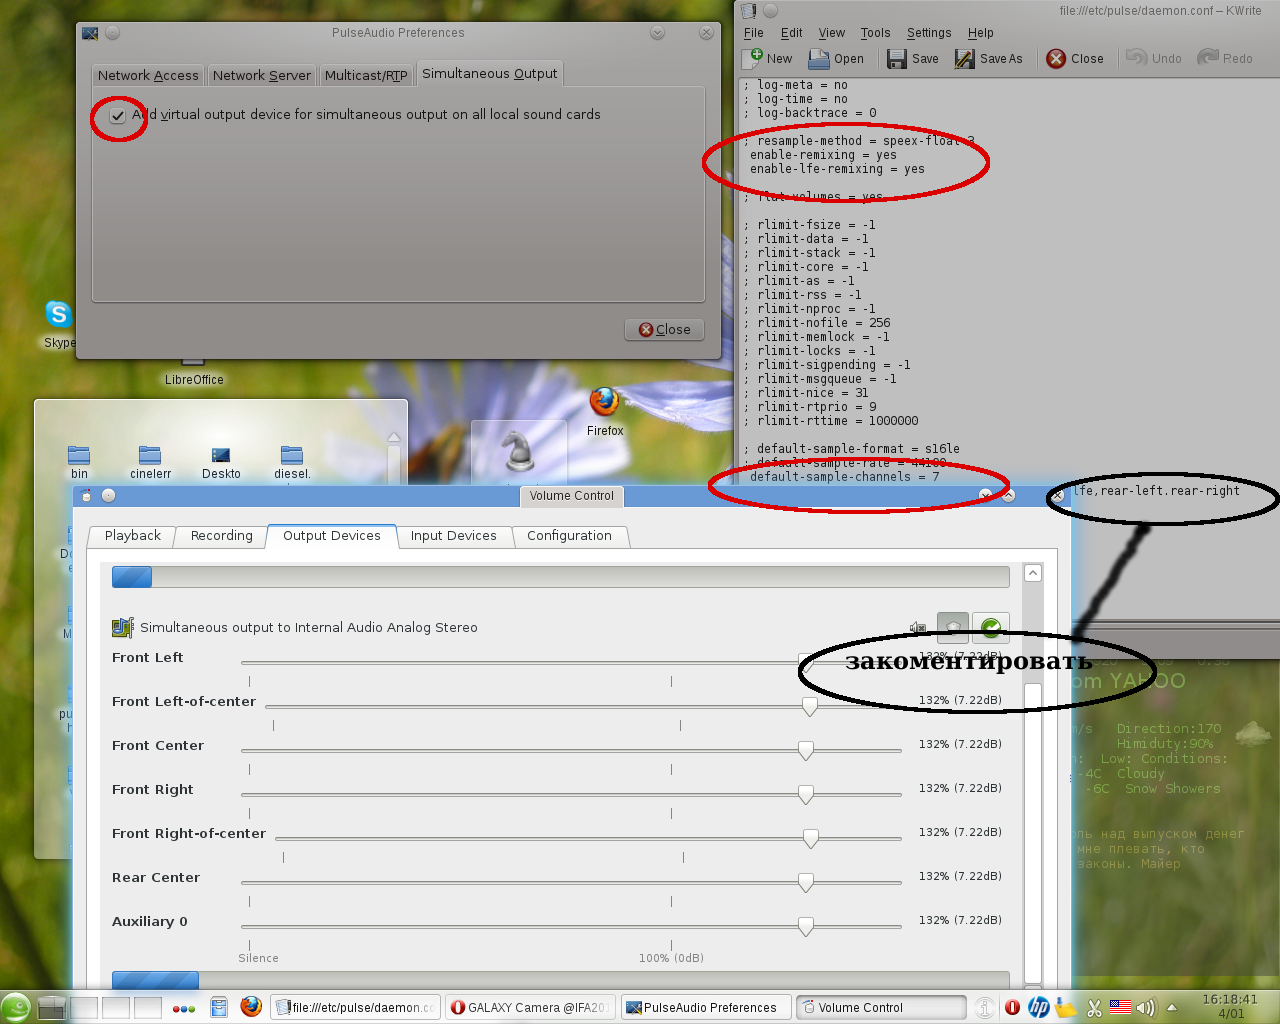The height and width of the screenshot is (1024, 1280).
Task: Open KWrite Settings menu
Action: [929, 33]
